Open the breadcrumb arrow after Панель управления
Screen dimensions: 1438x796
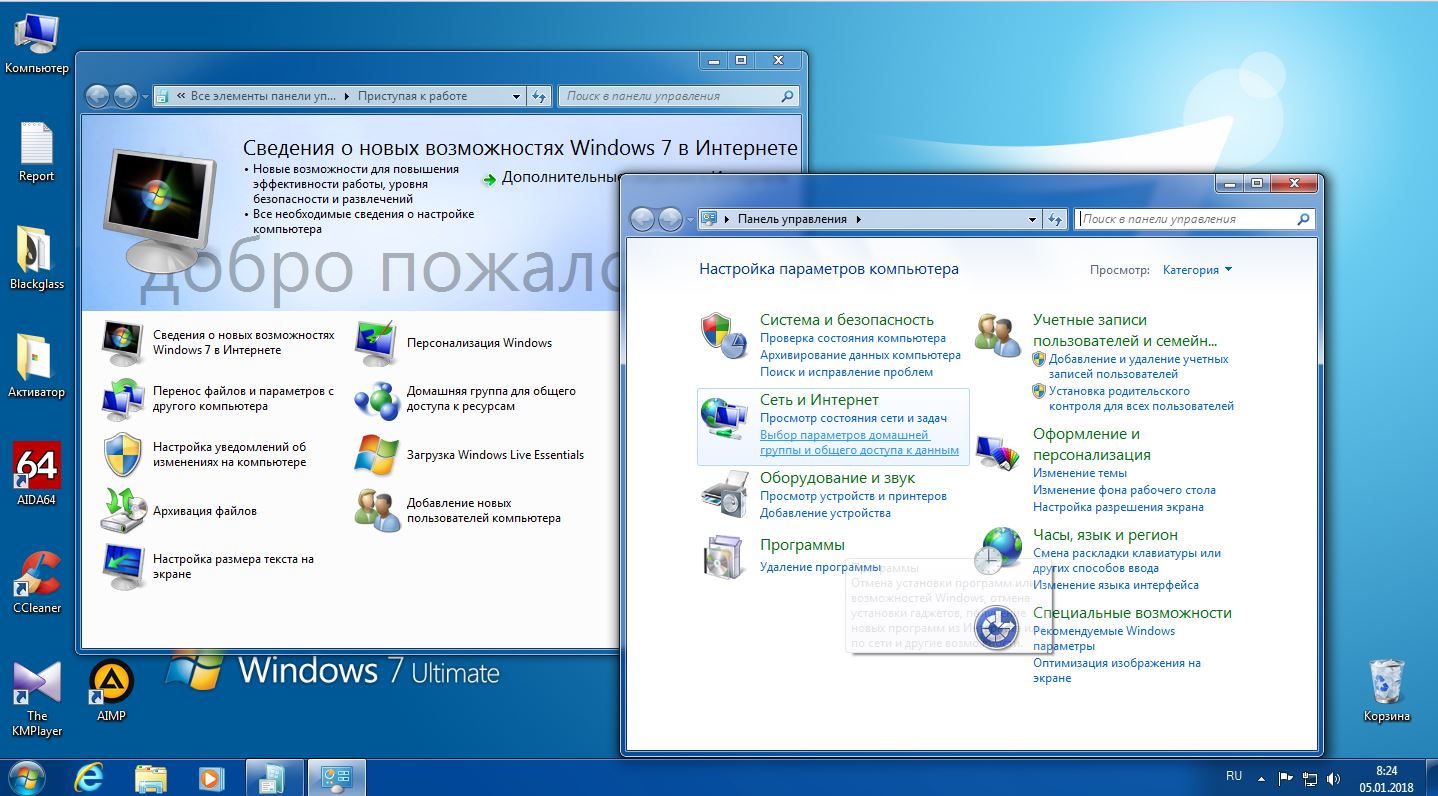[859, 219]
